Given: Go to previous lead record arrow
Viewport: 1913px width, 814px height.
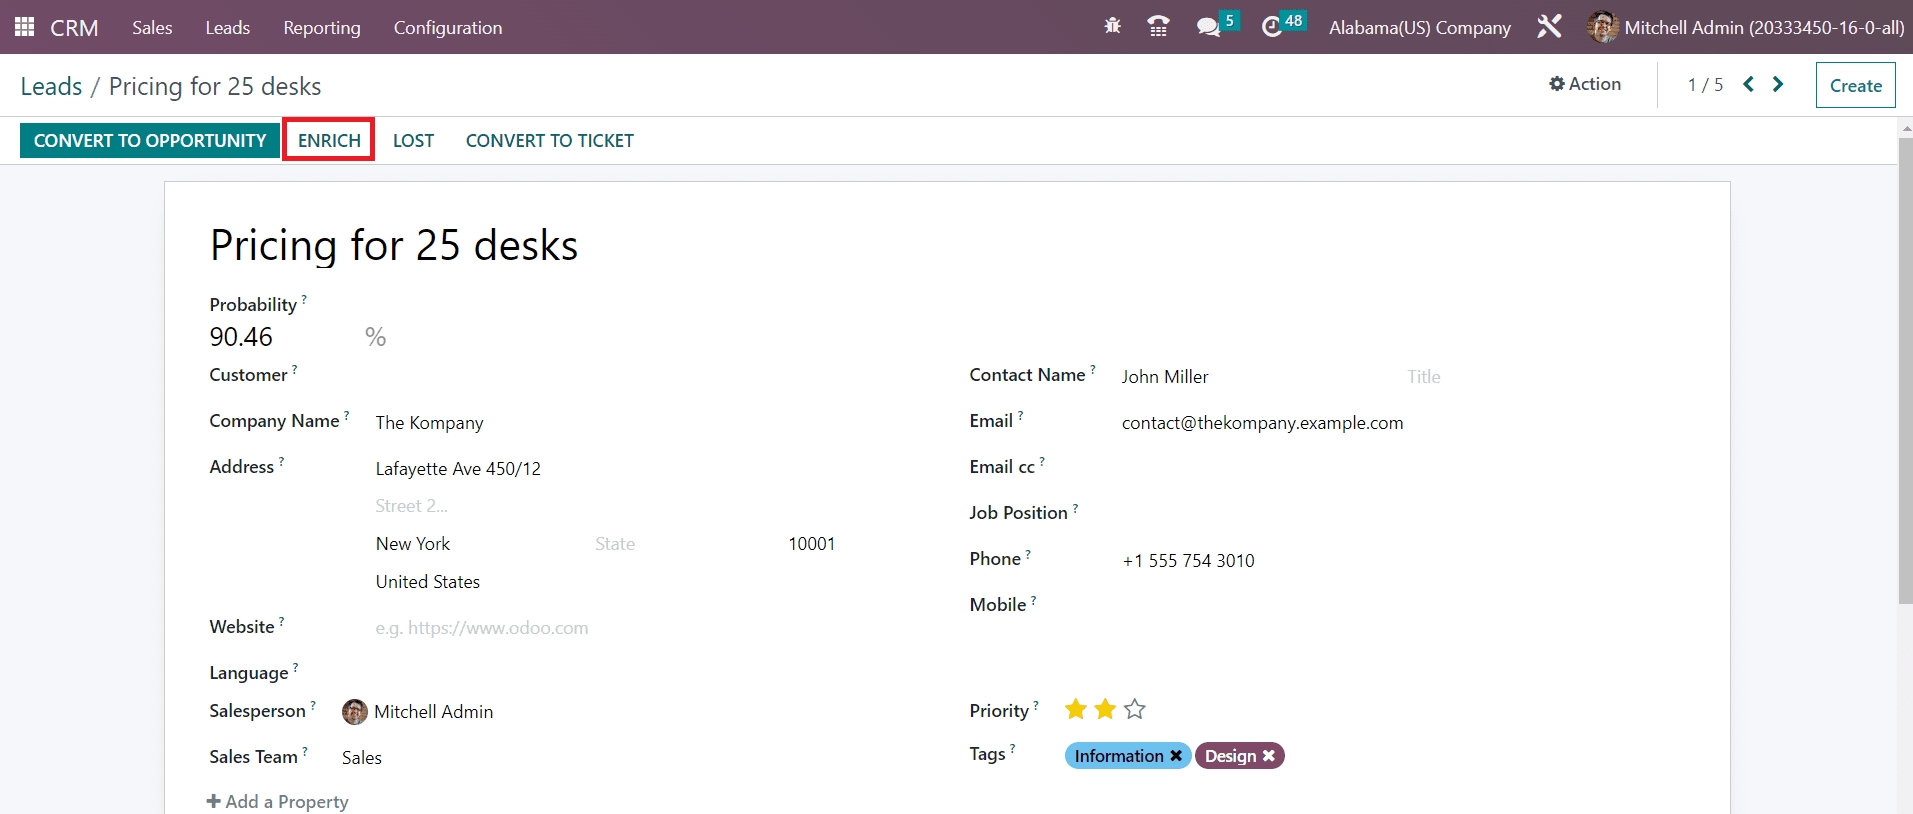Looking at the screenshot, I should pos(1748,84).
